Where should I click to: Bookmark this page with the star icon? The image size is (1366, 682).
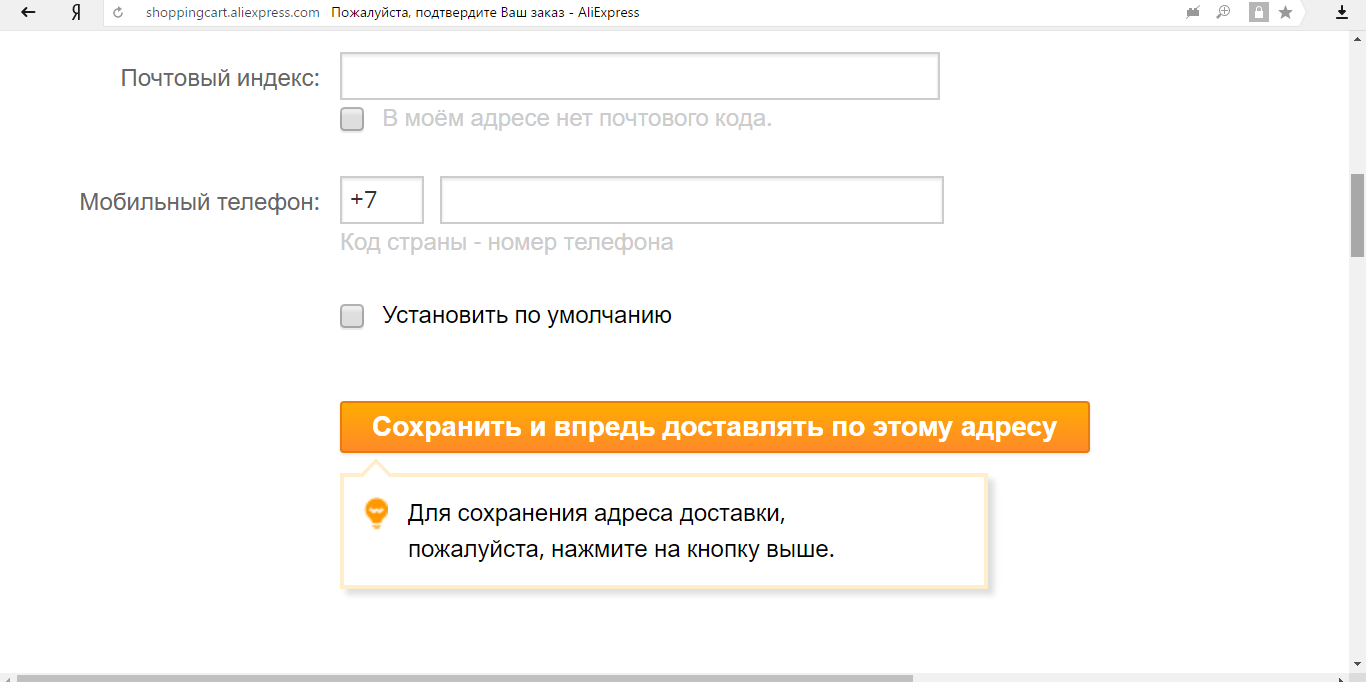coord(1285,13)
